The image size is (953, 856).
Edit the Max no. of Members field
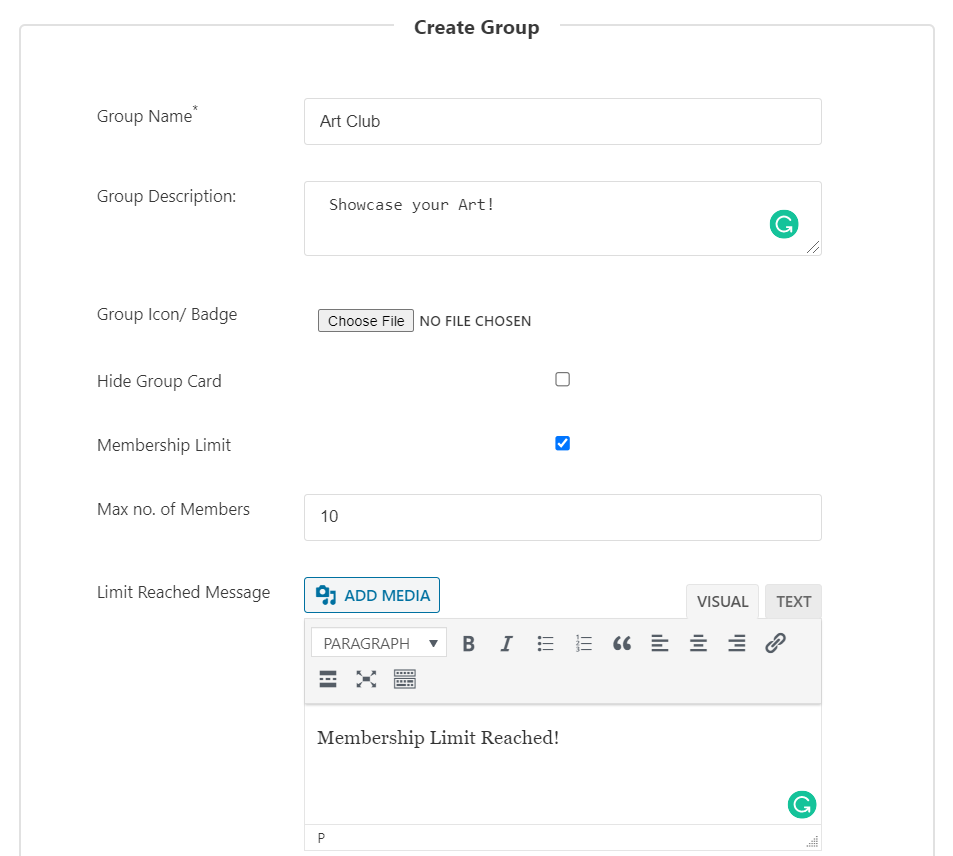coord(562,517)
